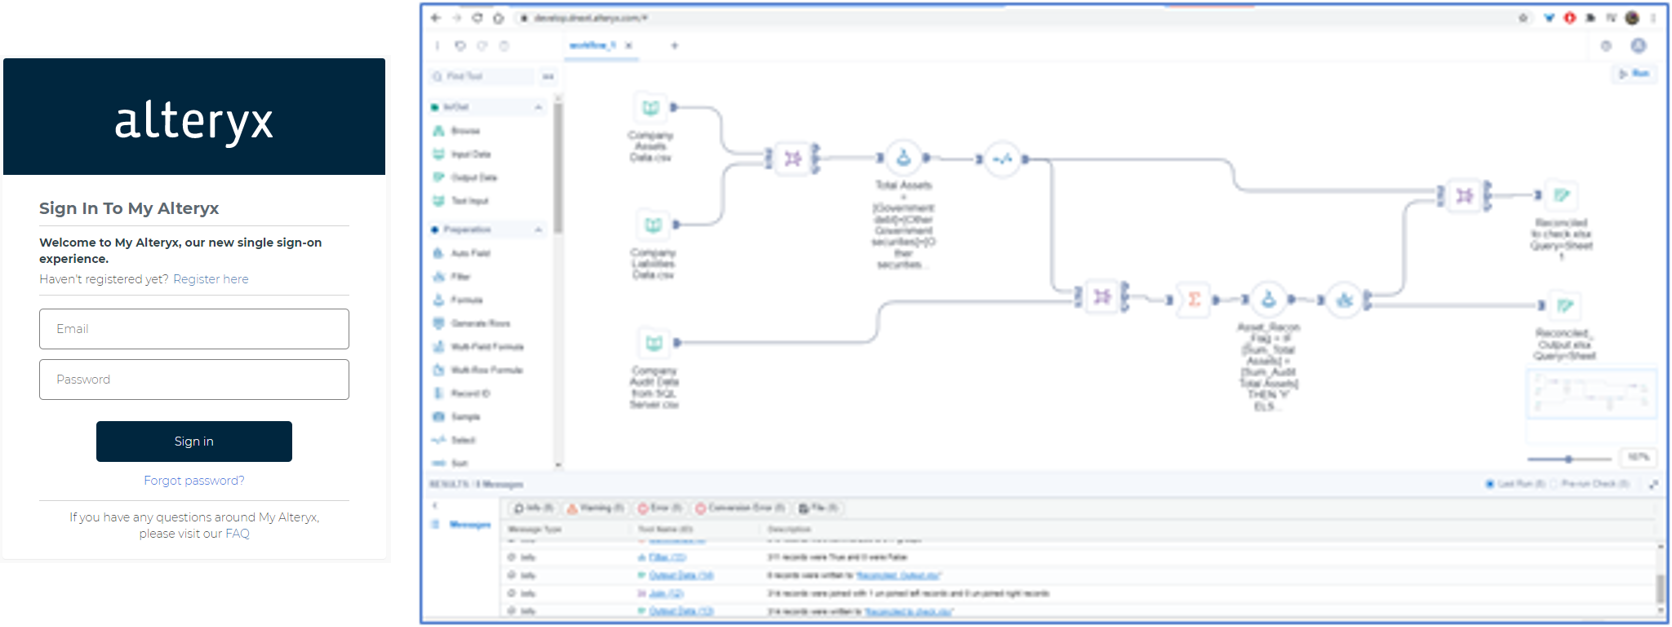Click the Run workflow button
1672x627 pixels.
tap(1634, 74)
